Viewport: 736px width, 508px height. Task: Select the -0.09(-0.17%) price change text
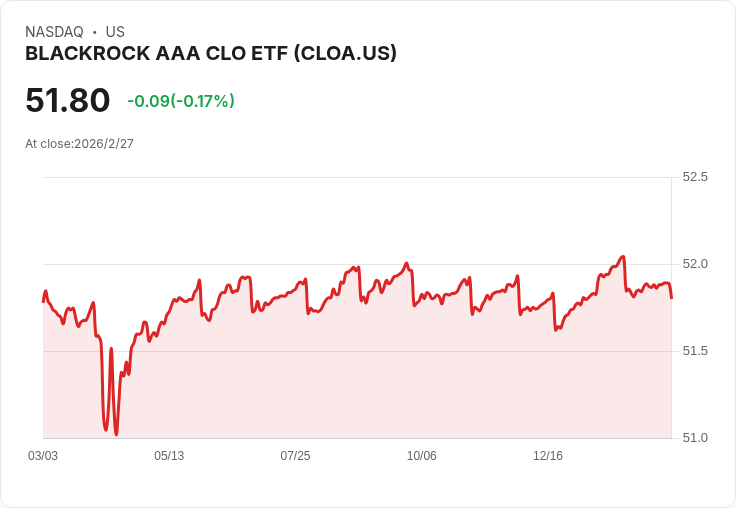click(x=181, y=101)
